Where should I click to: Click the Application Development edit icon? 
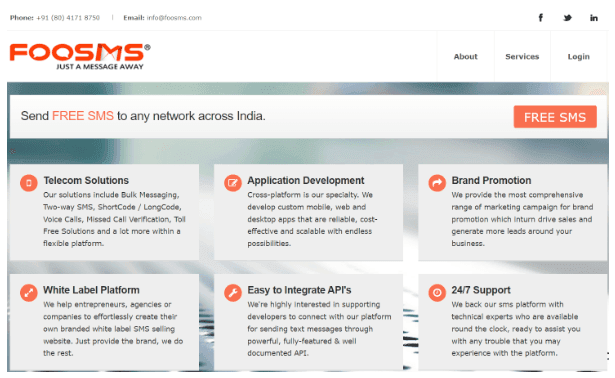[x=233, y=183]
